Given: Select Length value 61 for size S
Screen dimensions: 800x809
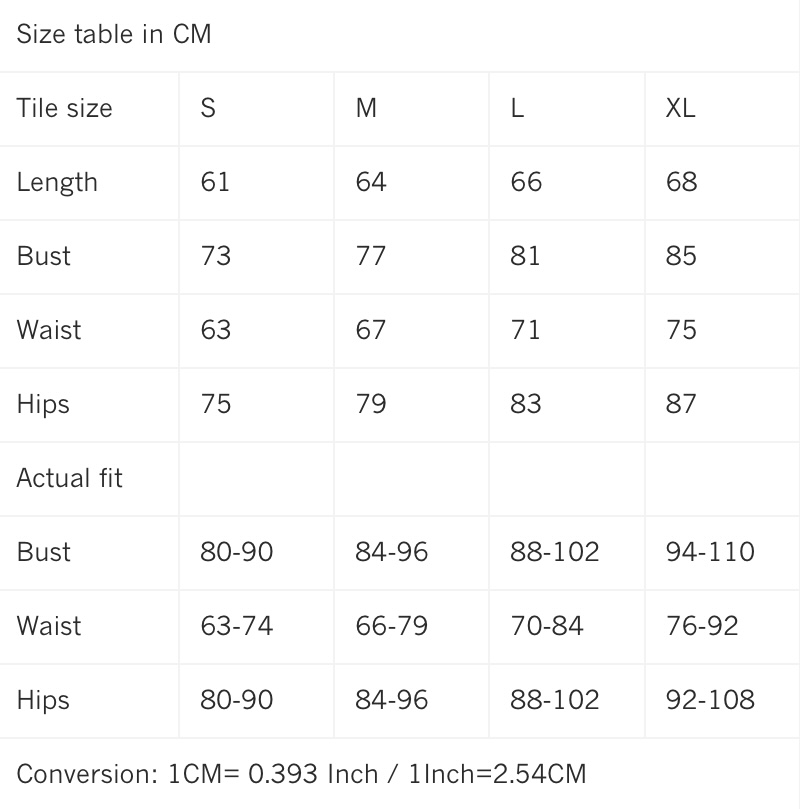Looking at the screenshot, I should tap(215, 182).
